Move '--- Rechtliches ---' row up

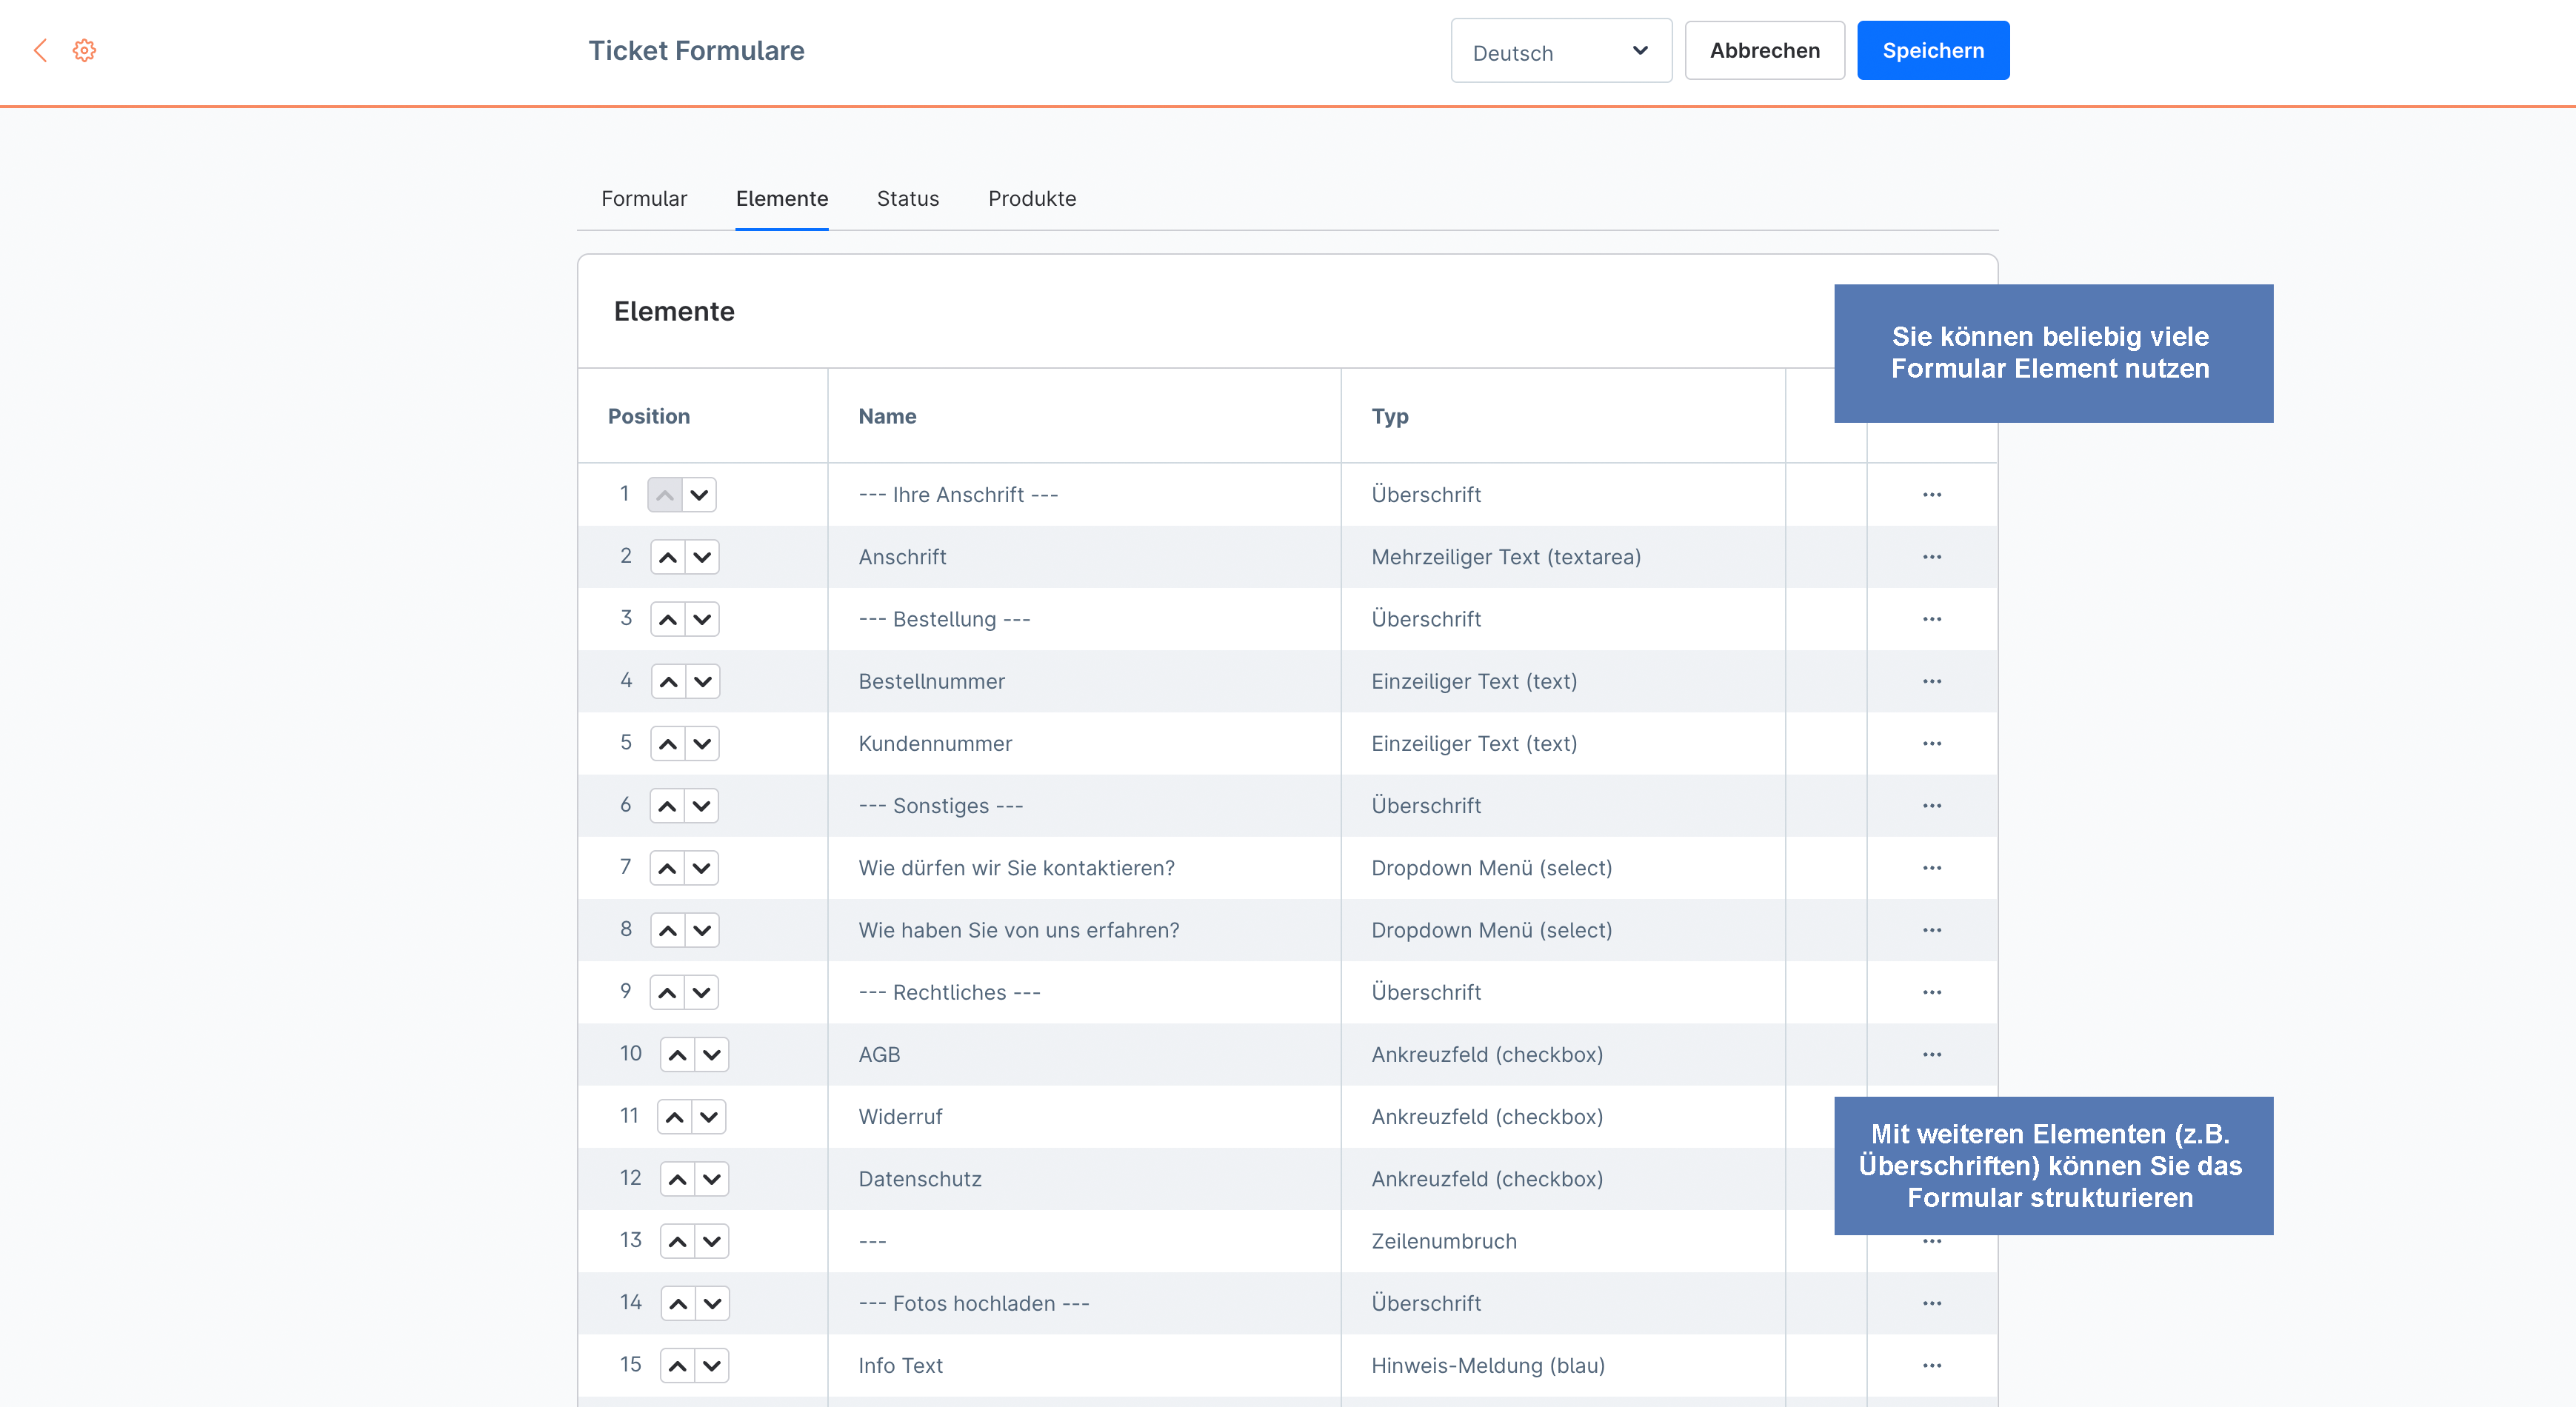(x=667, y=992)
